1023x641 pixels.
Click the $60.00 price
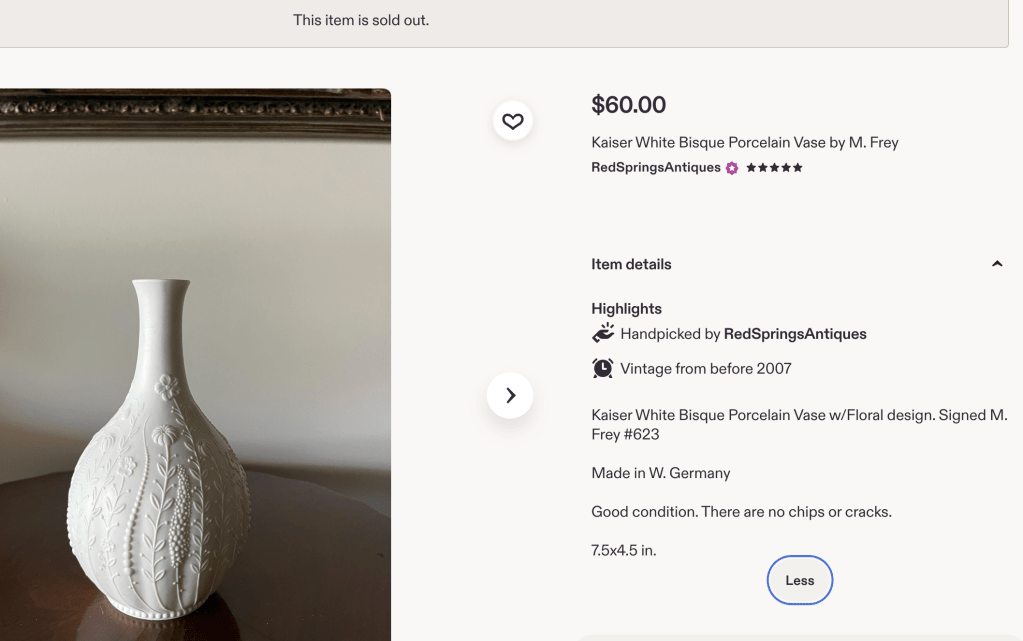(x=628, y=104)
